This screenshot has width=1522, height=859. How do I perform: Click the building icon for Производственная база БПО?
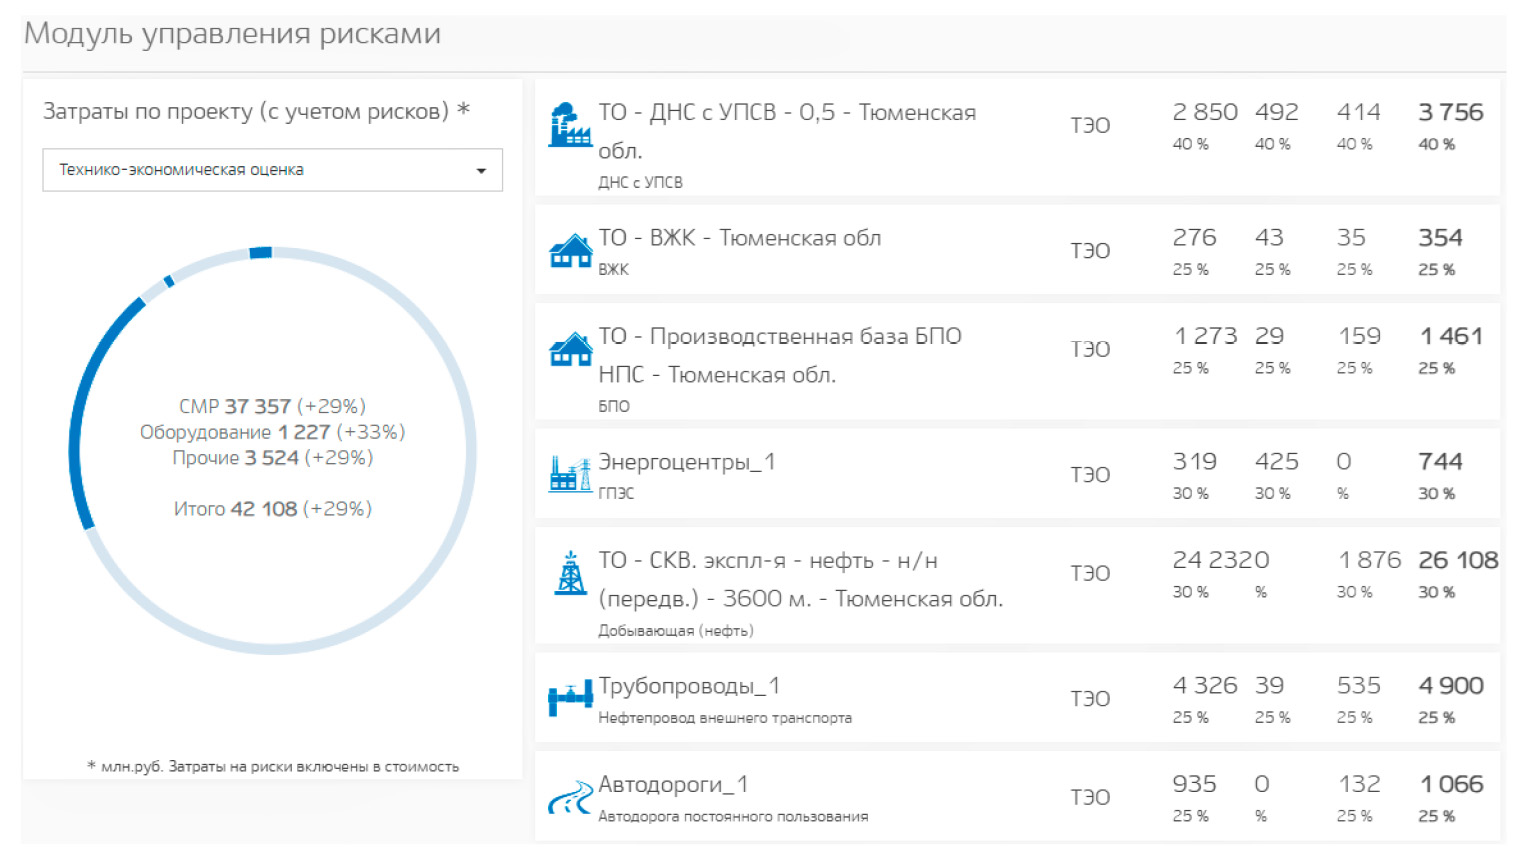point(570,349)
